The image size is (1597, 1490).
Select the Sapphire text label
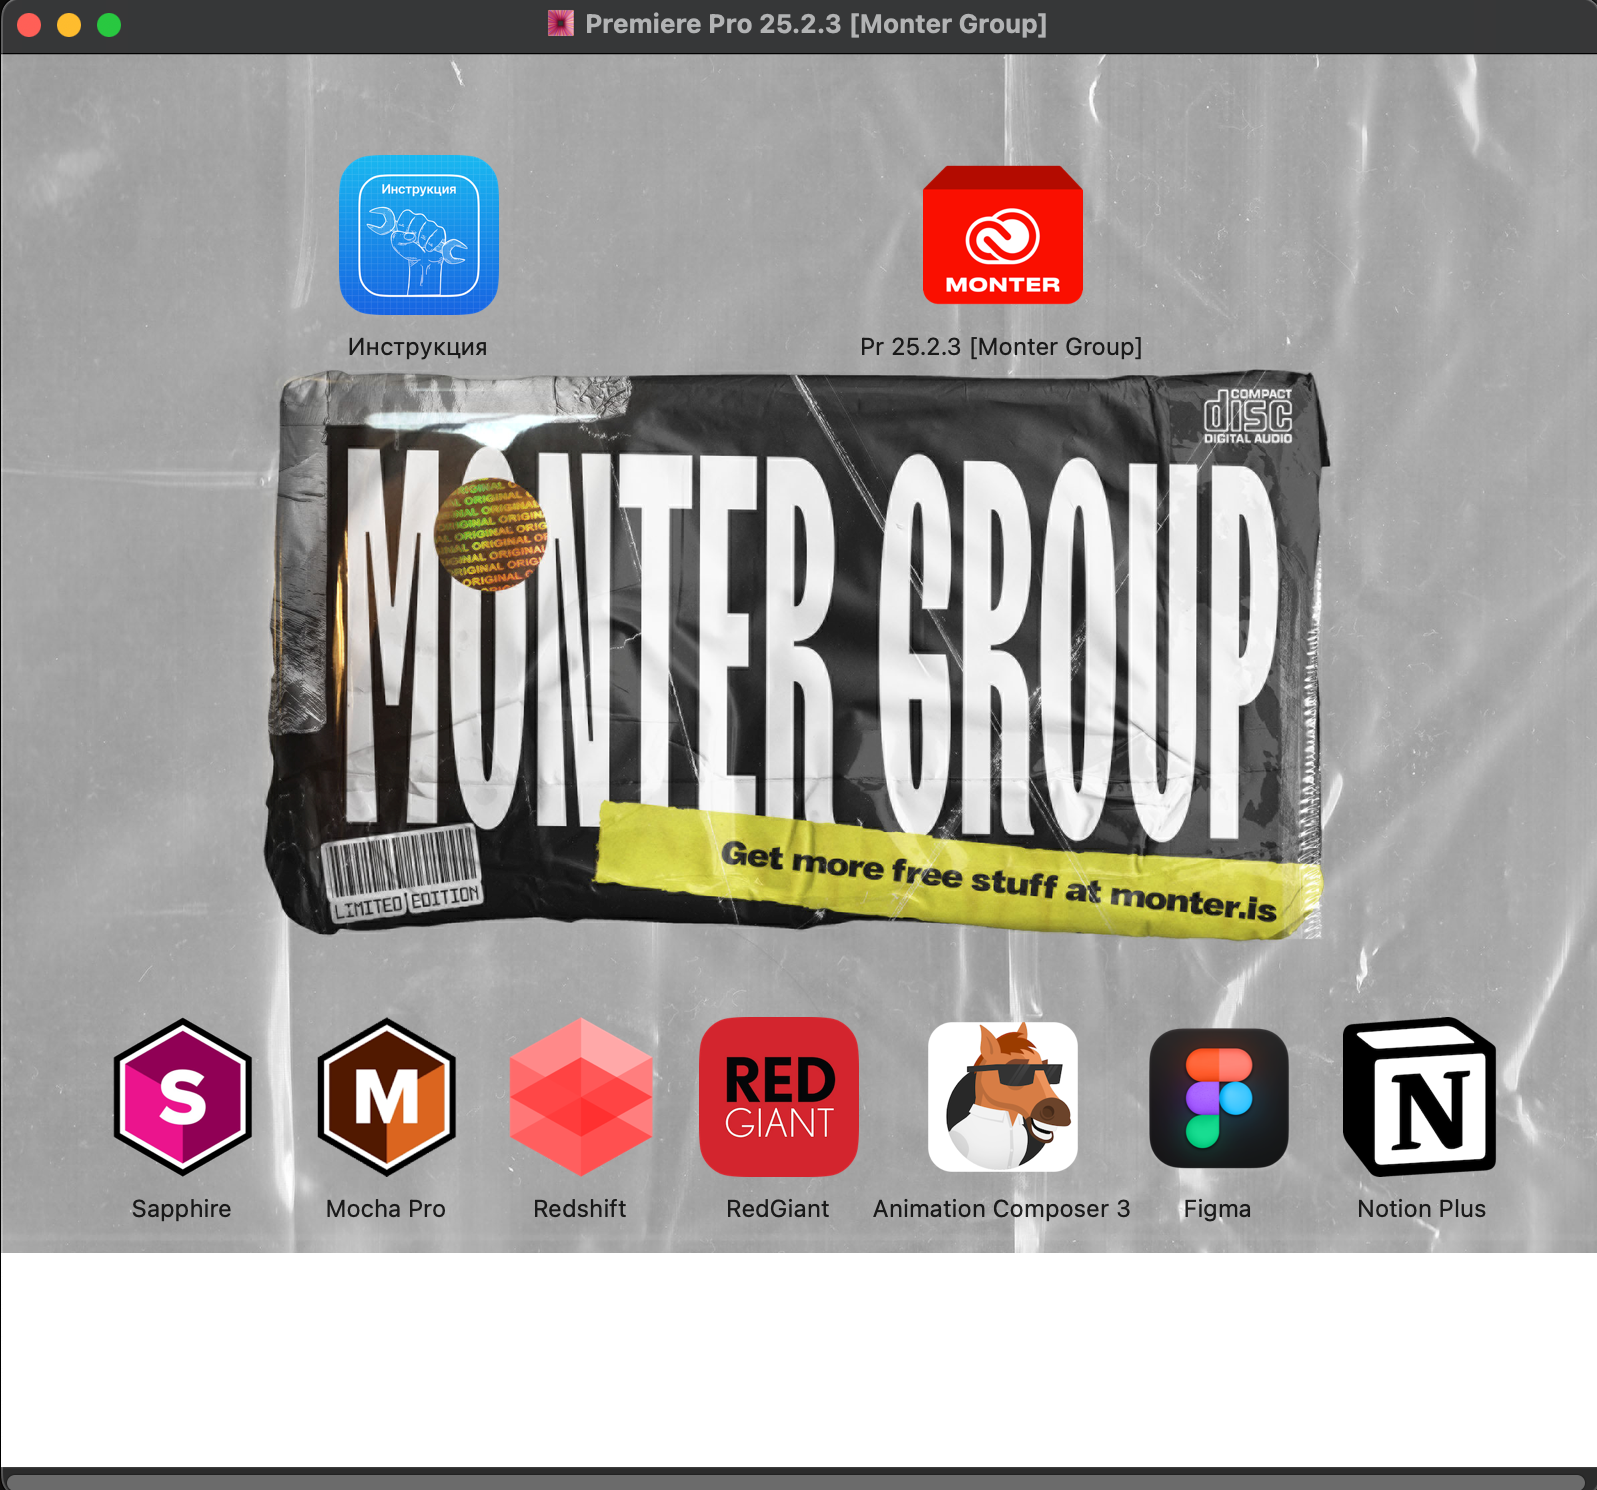pos(181,1209)
